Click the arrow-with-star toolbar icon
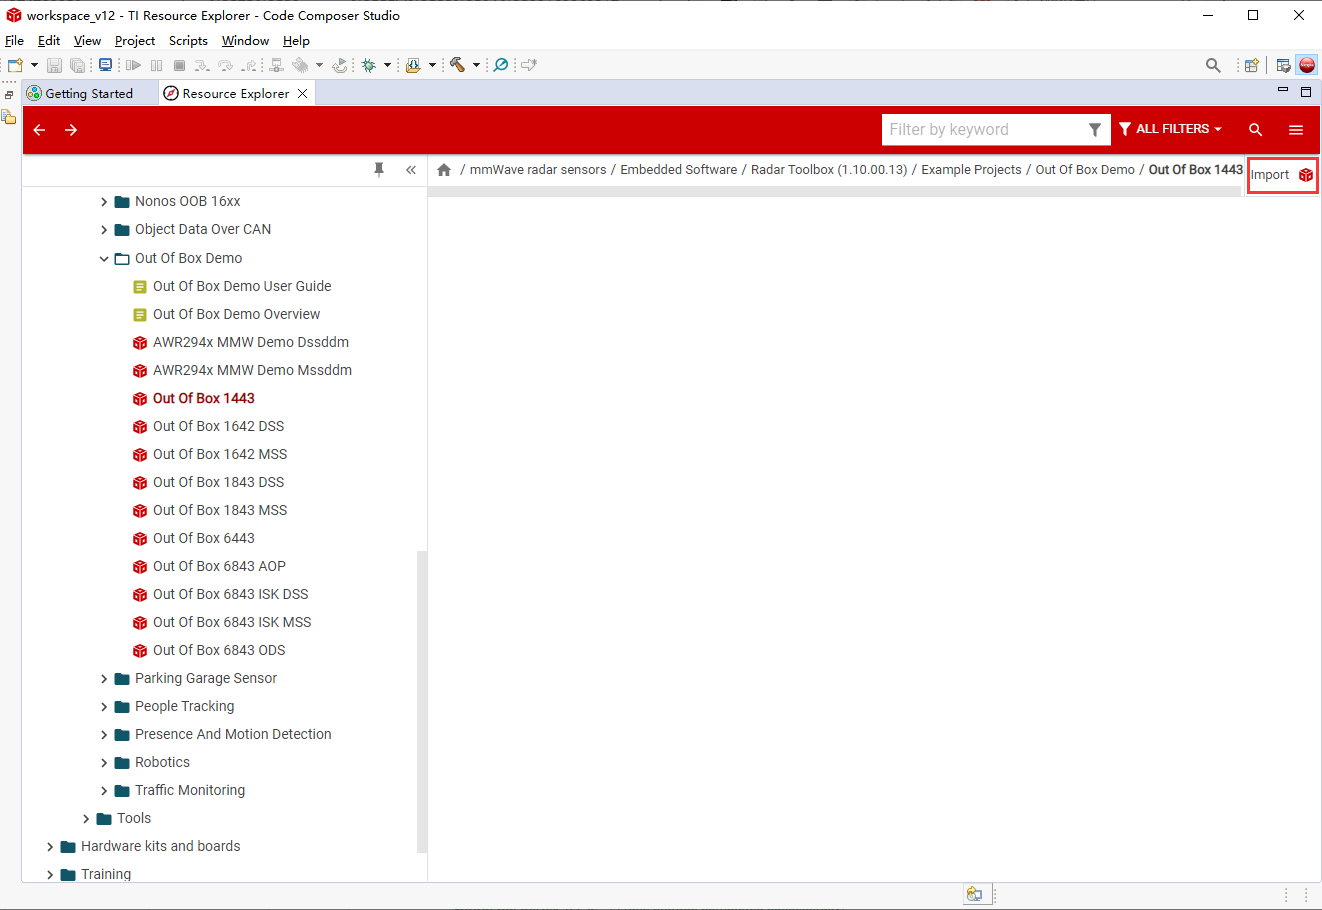Viewport: 1322px width, 910px height. click(x=529, y=65)
